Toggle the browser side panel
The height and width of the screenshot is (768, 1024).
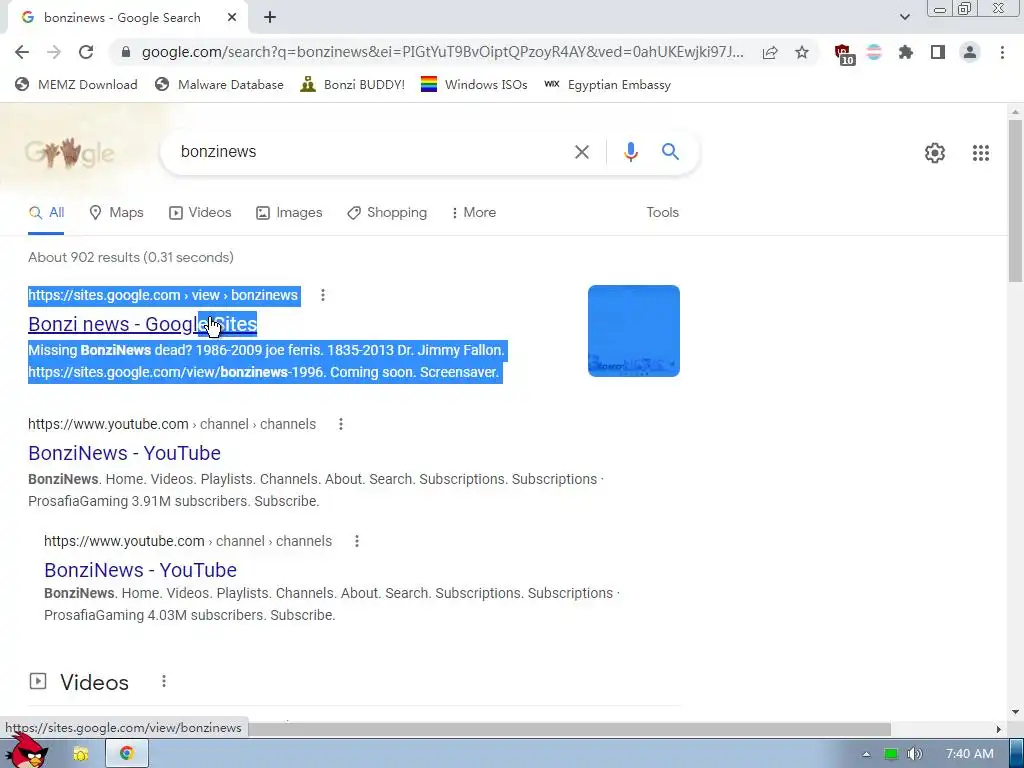pyautogui.click(x=938, y=52)
